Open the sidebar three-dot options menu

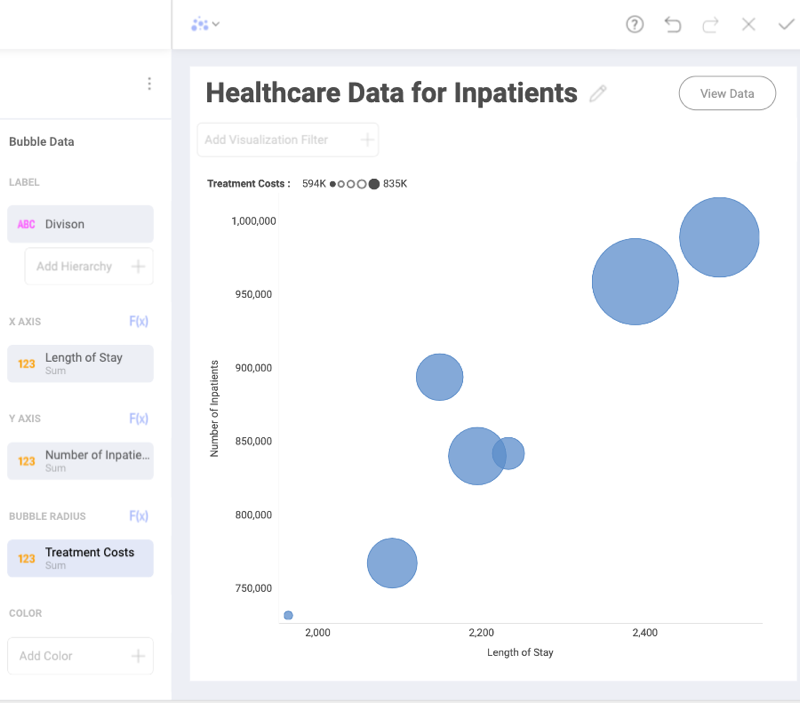point(149,83)
